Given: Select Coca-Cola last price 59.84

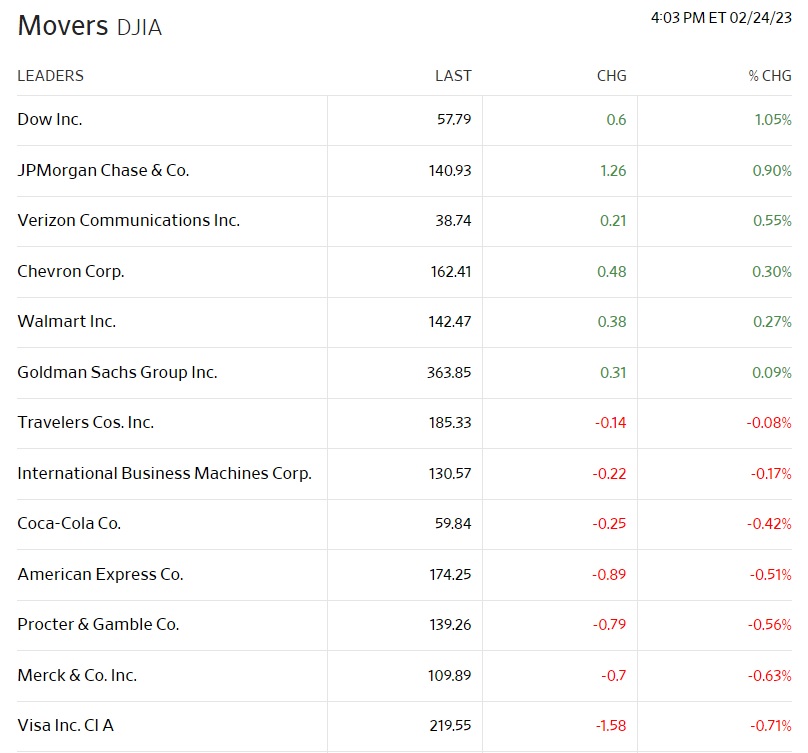Looking at the screenshot, I should [453, 524].
